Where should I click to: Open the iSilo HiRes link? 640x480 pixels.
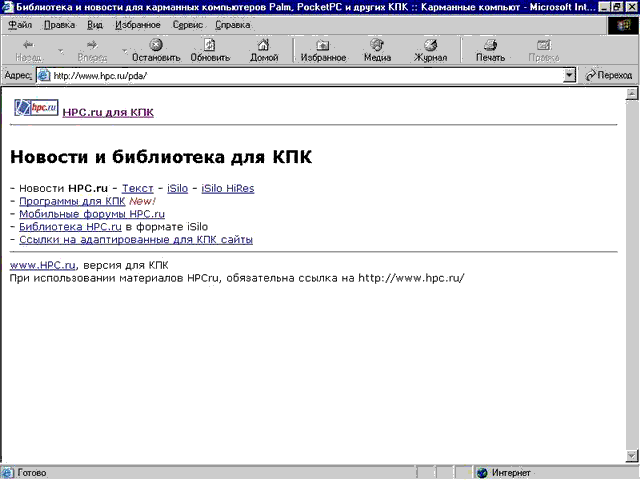coord(228,189)
